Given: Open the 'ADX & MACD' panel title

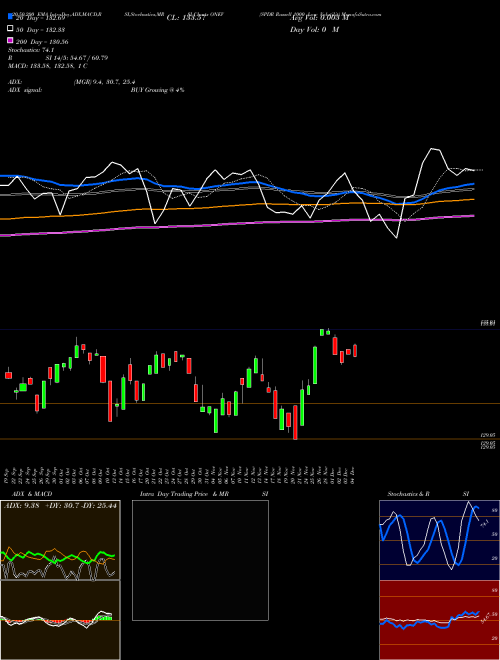Looking at the screenshot, I should pos(32,494).
